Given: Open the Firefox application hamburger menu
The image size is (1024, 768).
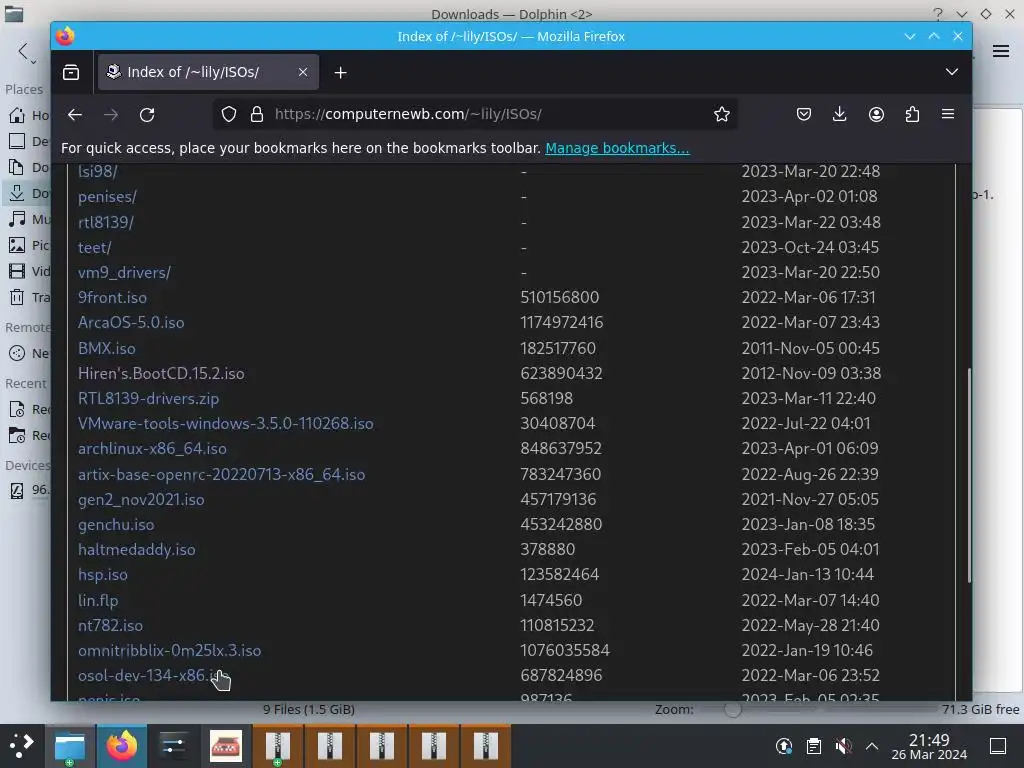Looking at the screenshot, I should coord(948,114).
